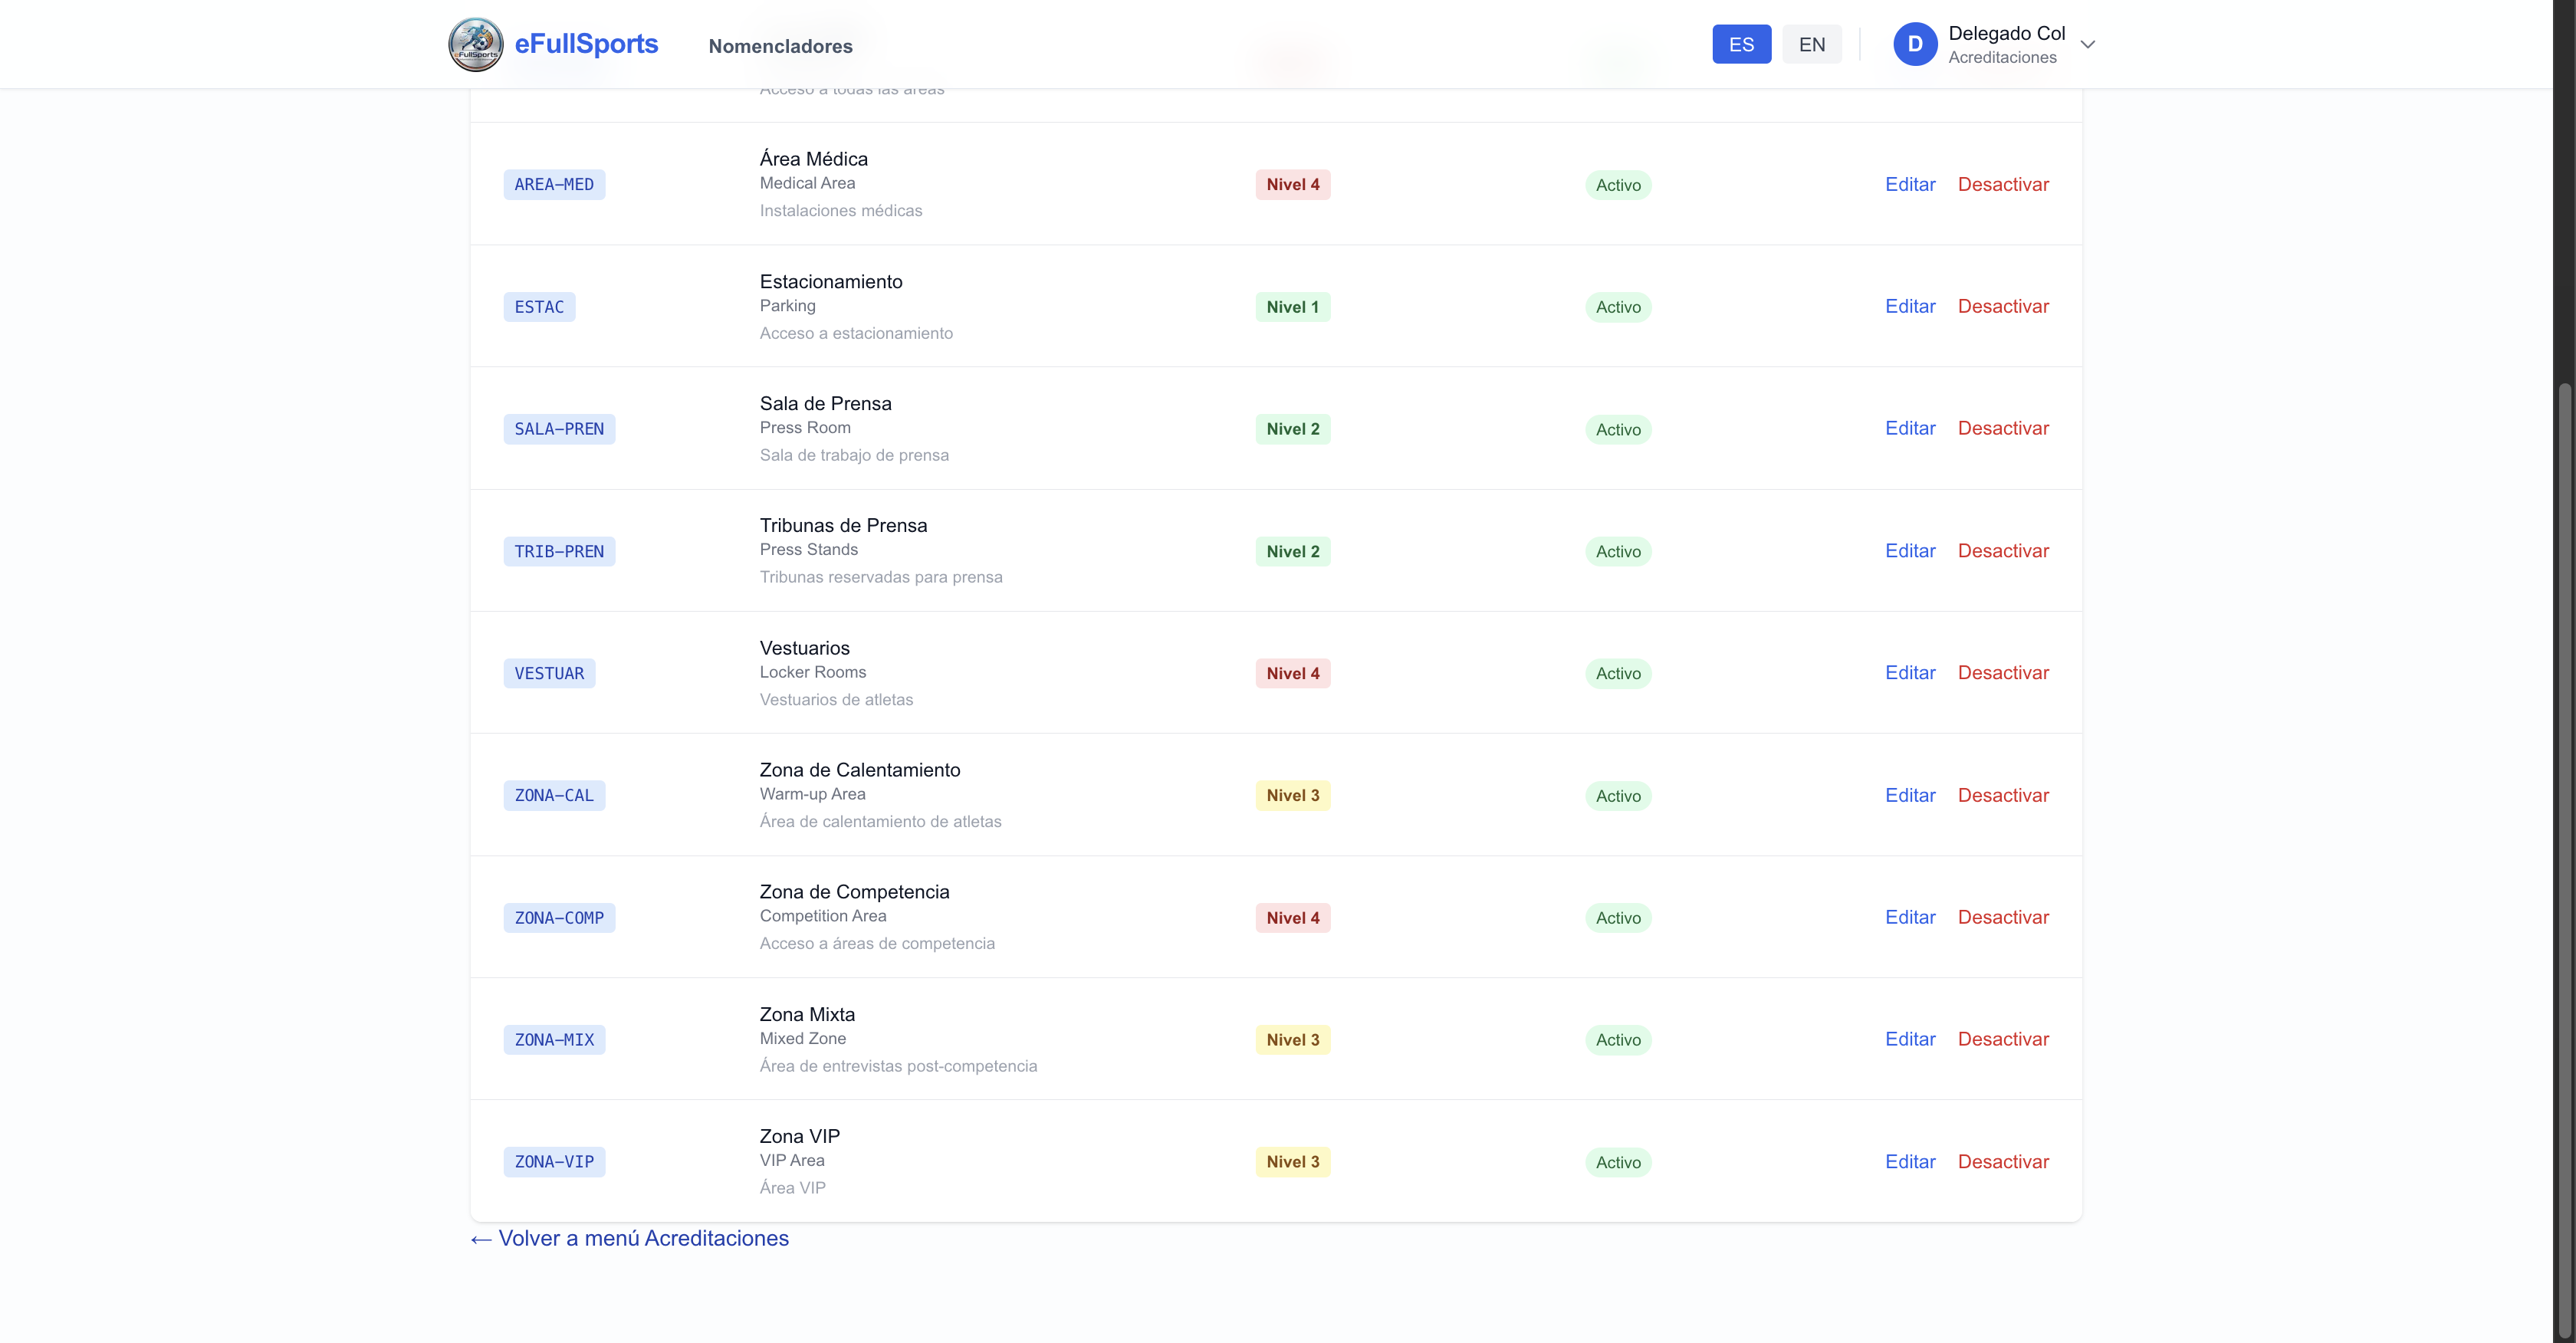The width and height of the screenshot is (2576, 1343).
Task: Click Nivel 3 badge of Zona Mixta
Action: (1292, 1040)
